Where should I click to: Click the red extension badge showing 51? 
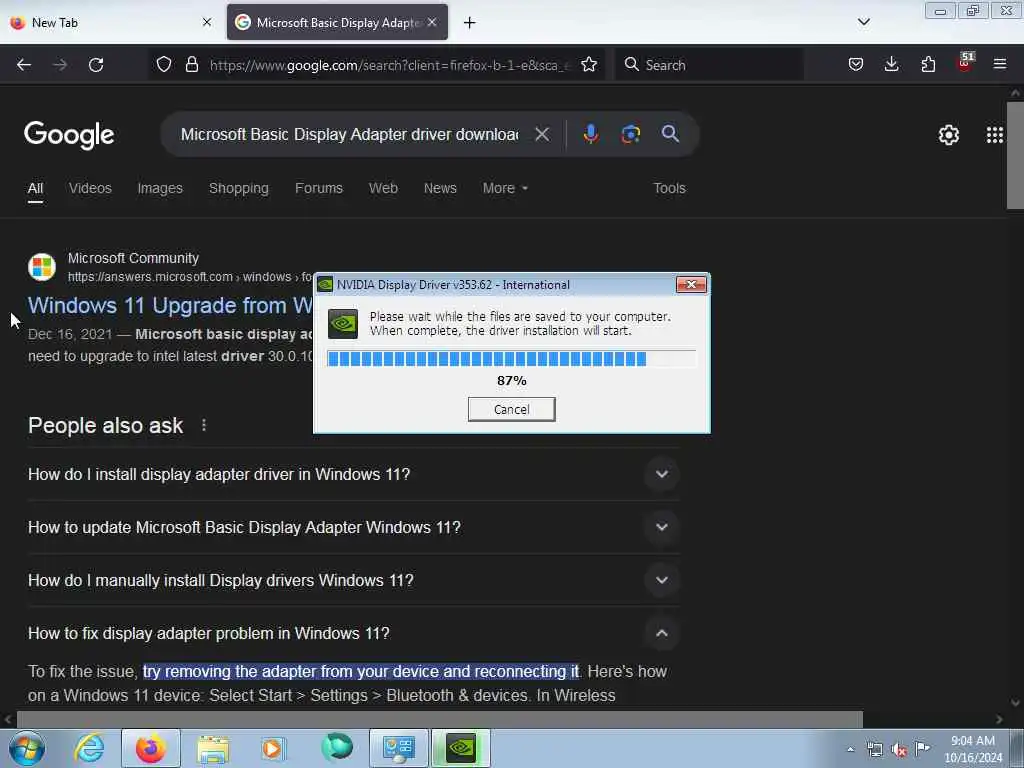tap(965, 63)
